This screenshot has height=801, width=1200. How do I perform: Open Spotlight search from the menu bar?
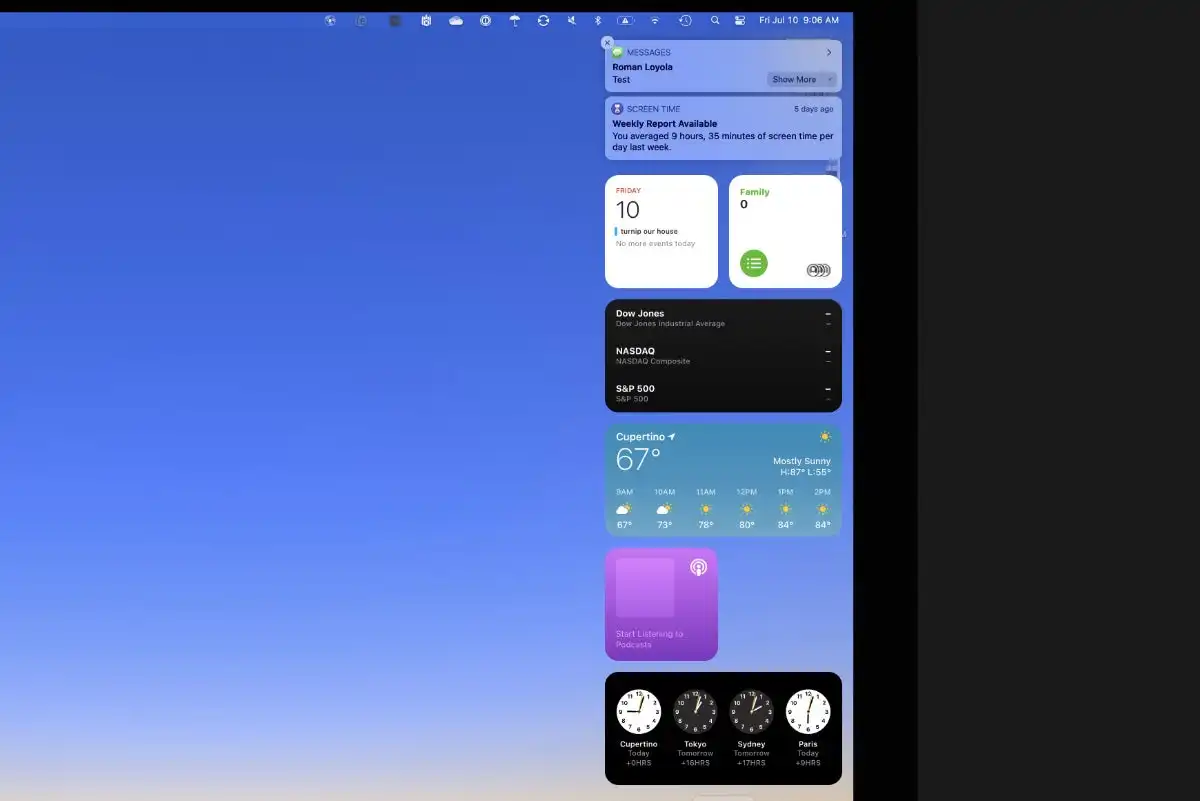click(714, 20)
